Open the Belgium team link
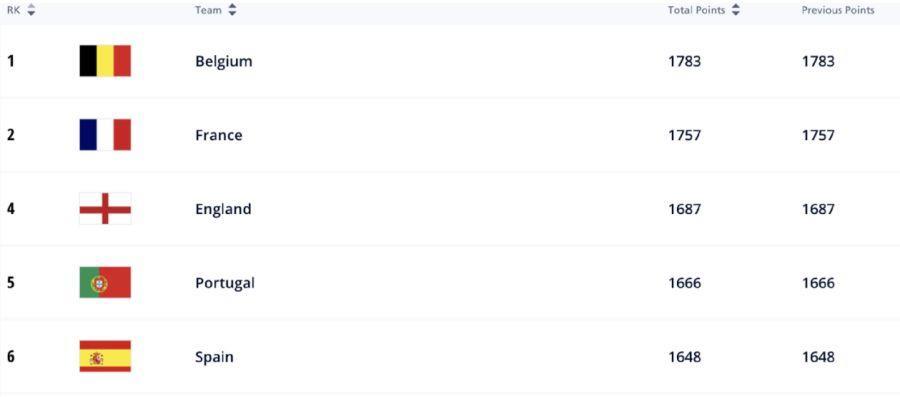Screen dimensions: 900x397 click(x=223, y=61)
